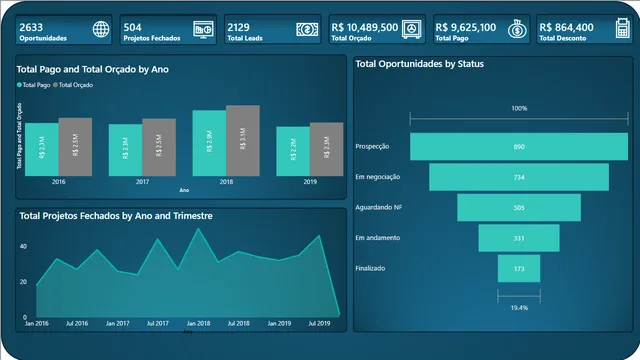Click the 19.4% label below the funnel

coord(519,308)
